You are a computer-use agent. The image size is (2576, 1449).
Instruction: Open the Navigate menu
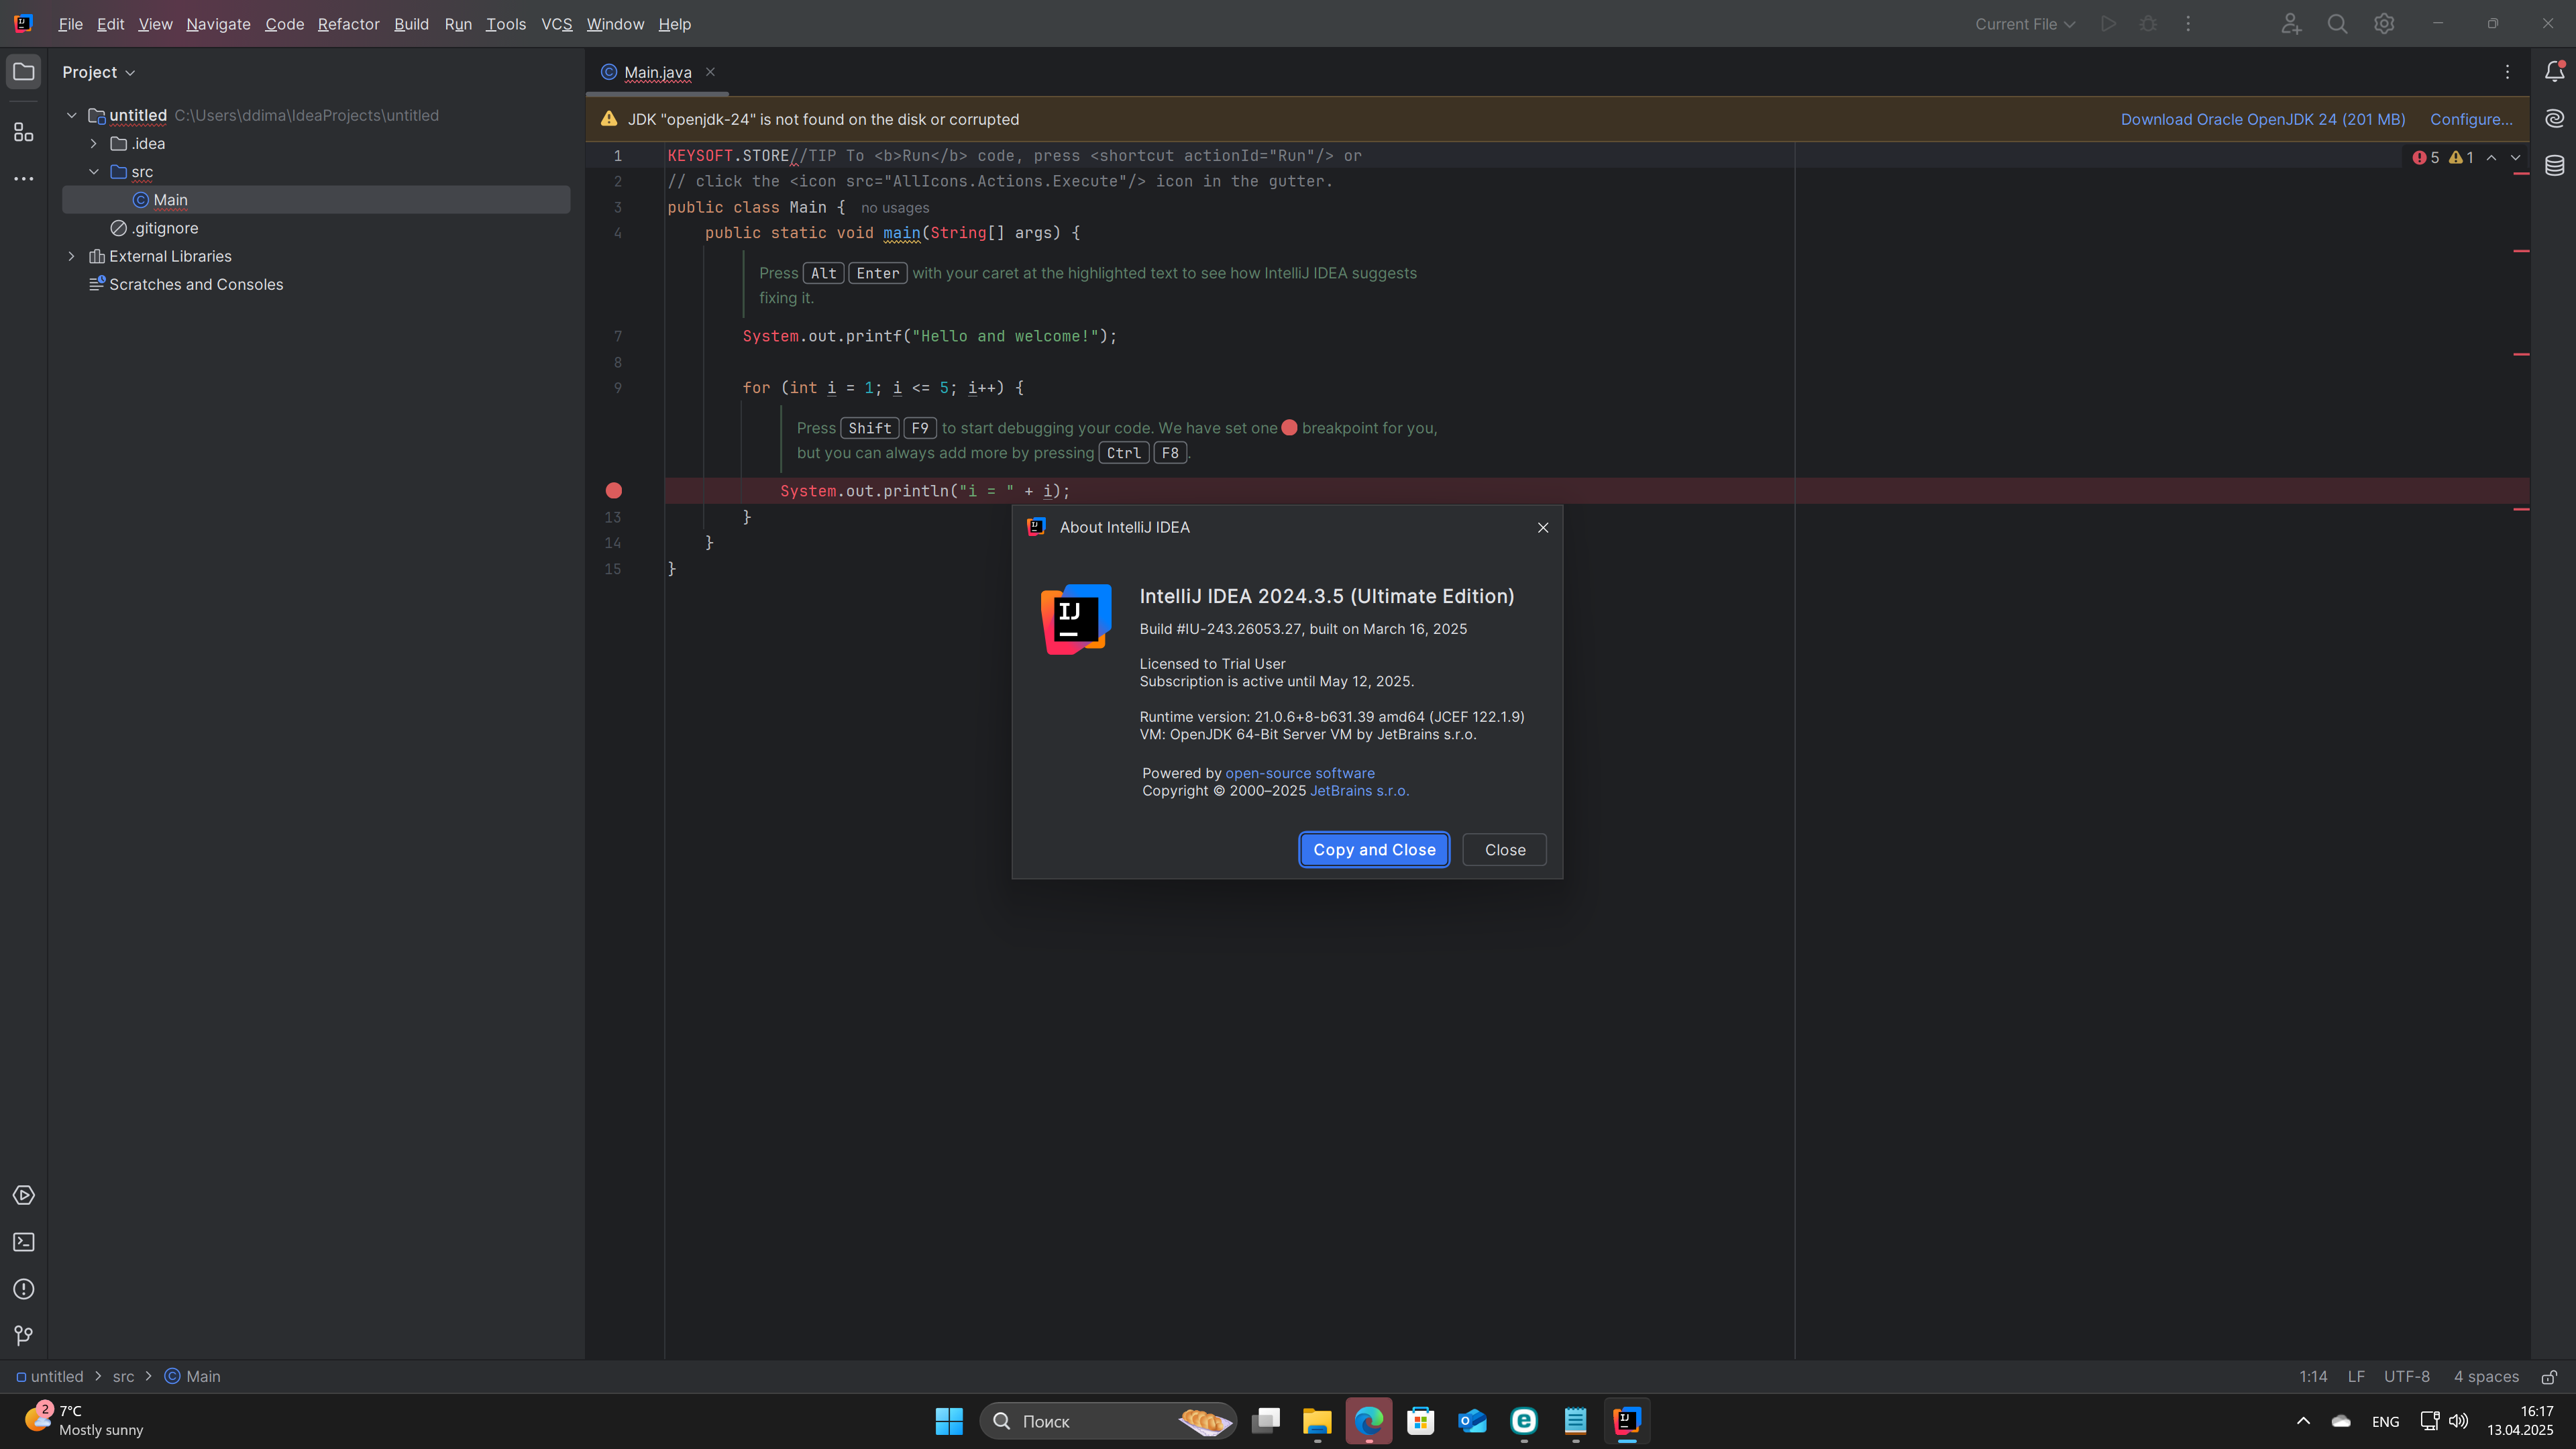click(x=218, y=24)
